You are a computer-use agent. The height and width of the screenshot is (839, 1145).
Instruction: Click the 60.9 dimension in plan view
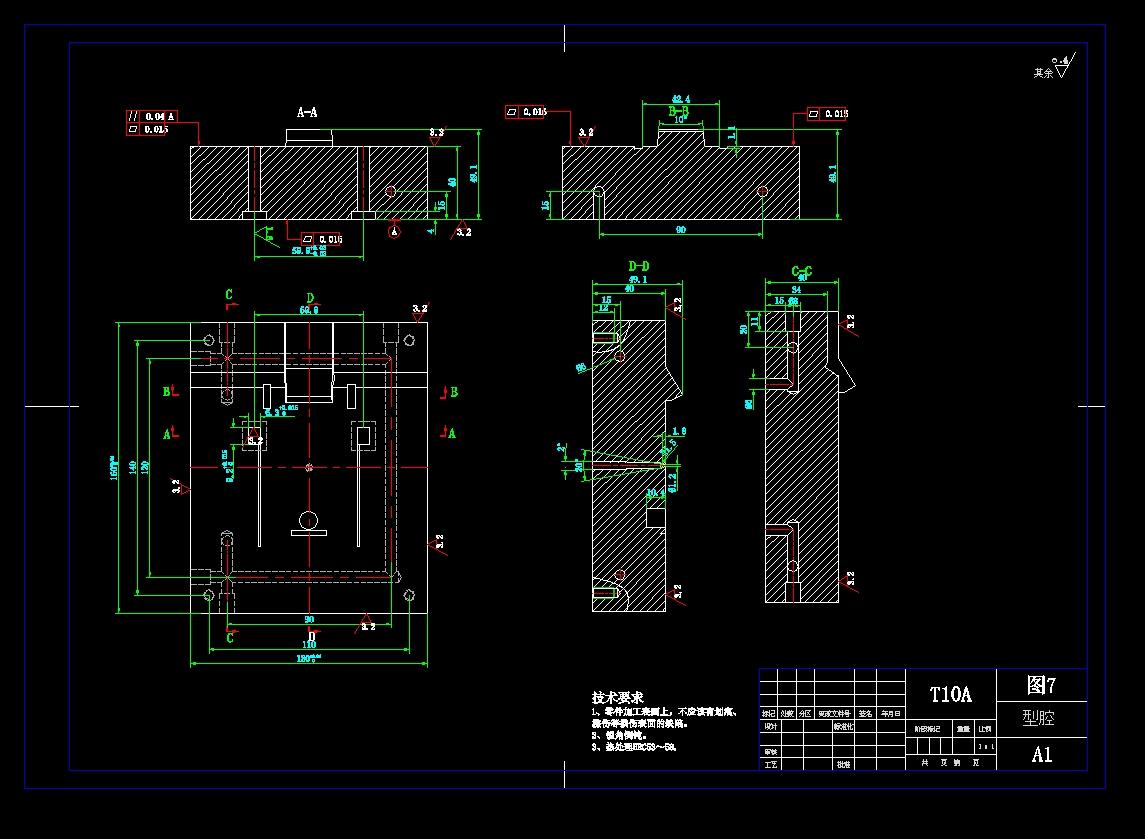point(309,310)
